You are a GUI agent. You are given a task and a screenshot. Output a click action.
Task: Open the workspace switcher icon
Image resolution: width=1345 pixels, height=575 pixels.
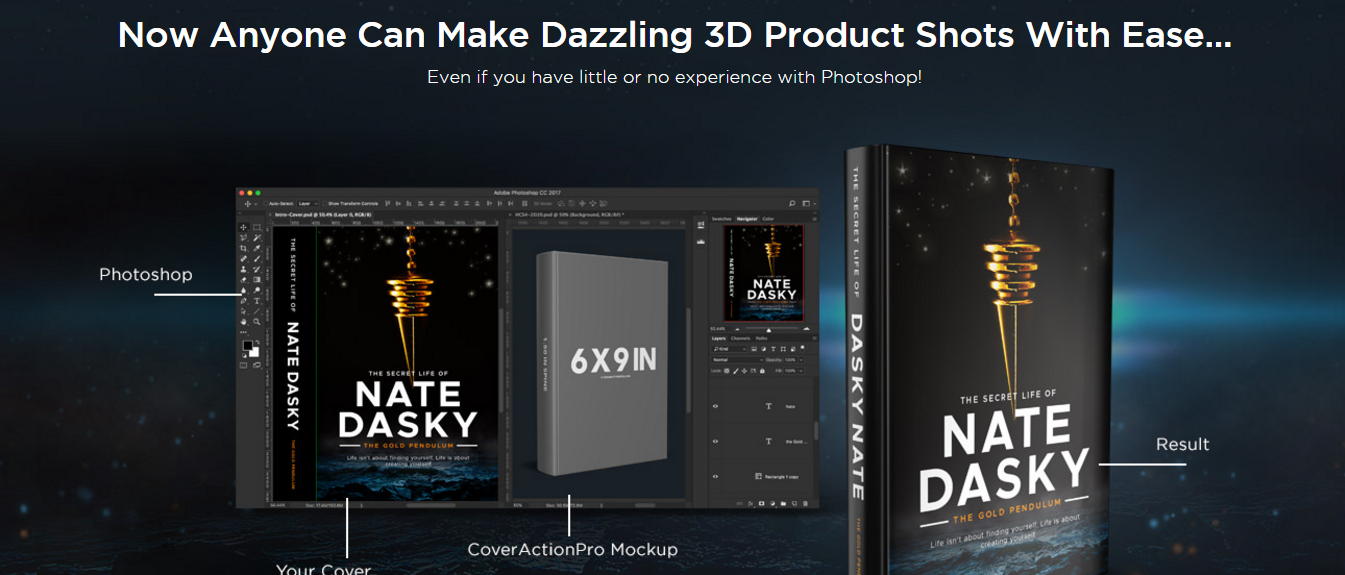pos(806,204)
